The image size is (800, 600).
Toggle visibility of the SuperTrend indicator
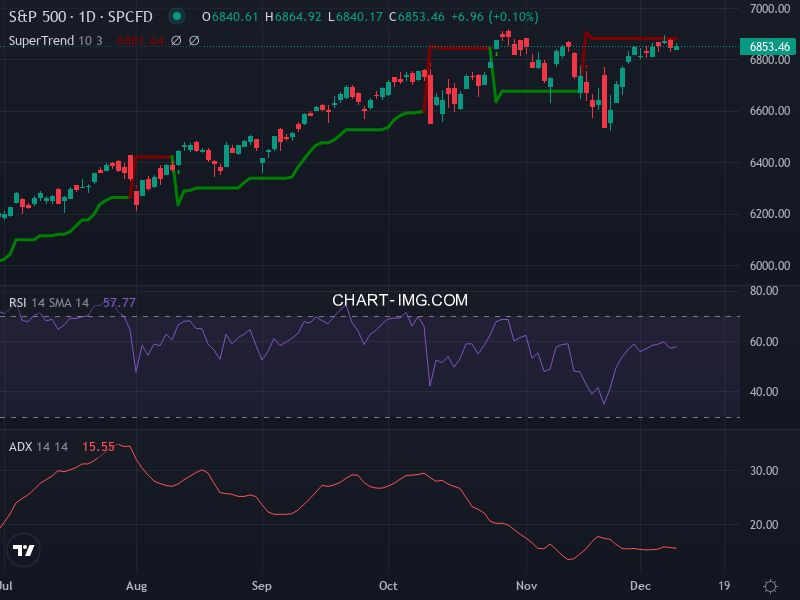pyautogui.click(x=88, y=40)
